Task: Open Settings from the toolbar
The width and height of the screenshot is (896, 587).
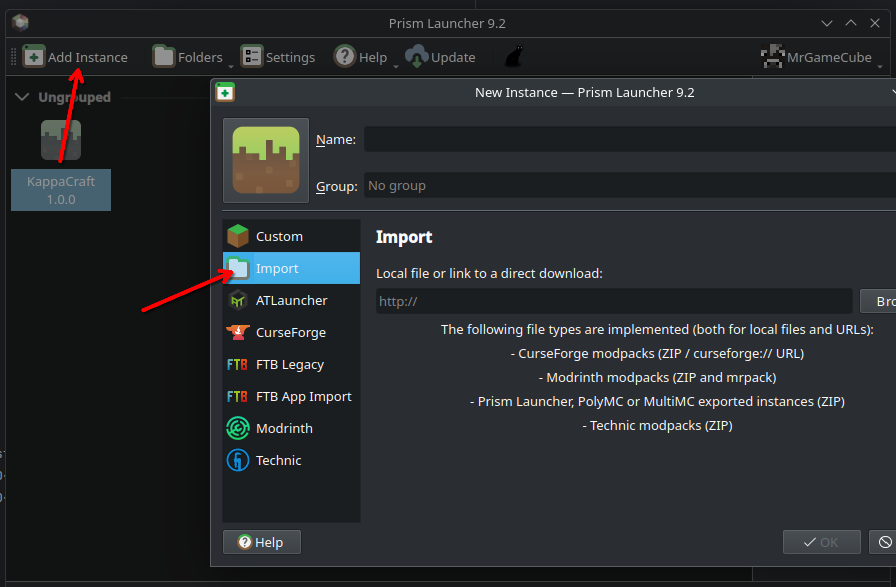Action: point(278,57)
